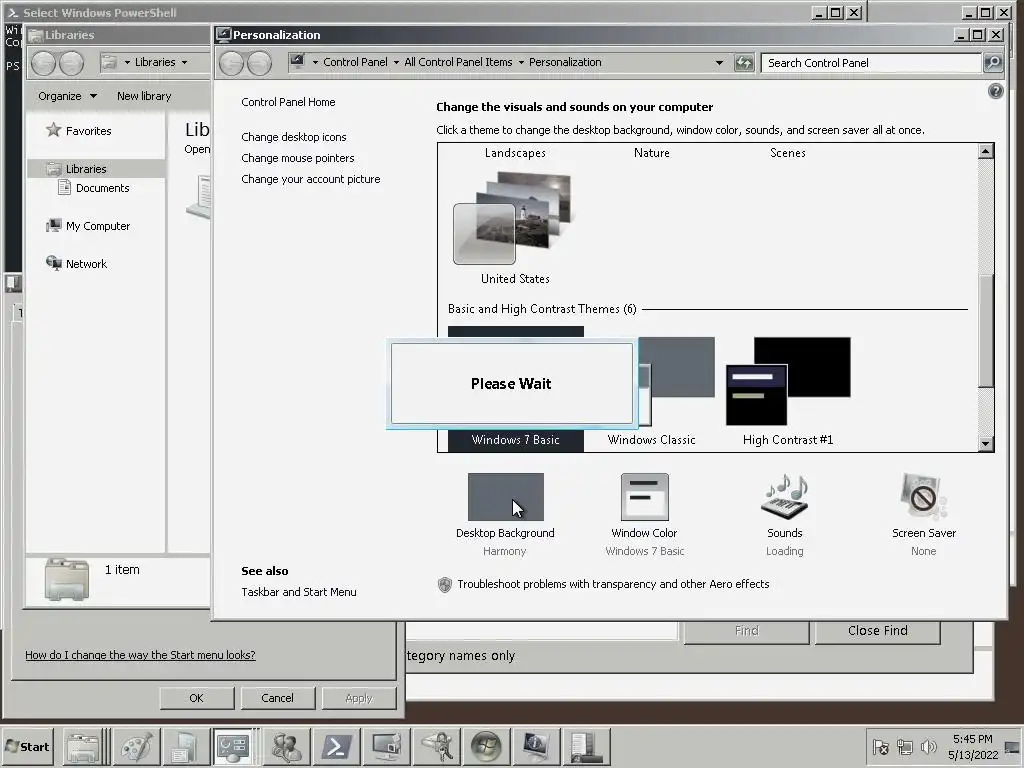Click Cancel in the taskbar properties dialog
The height and width of the screenshot is (768, 1024).
pyautogui.click(x=278, y=698)
